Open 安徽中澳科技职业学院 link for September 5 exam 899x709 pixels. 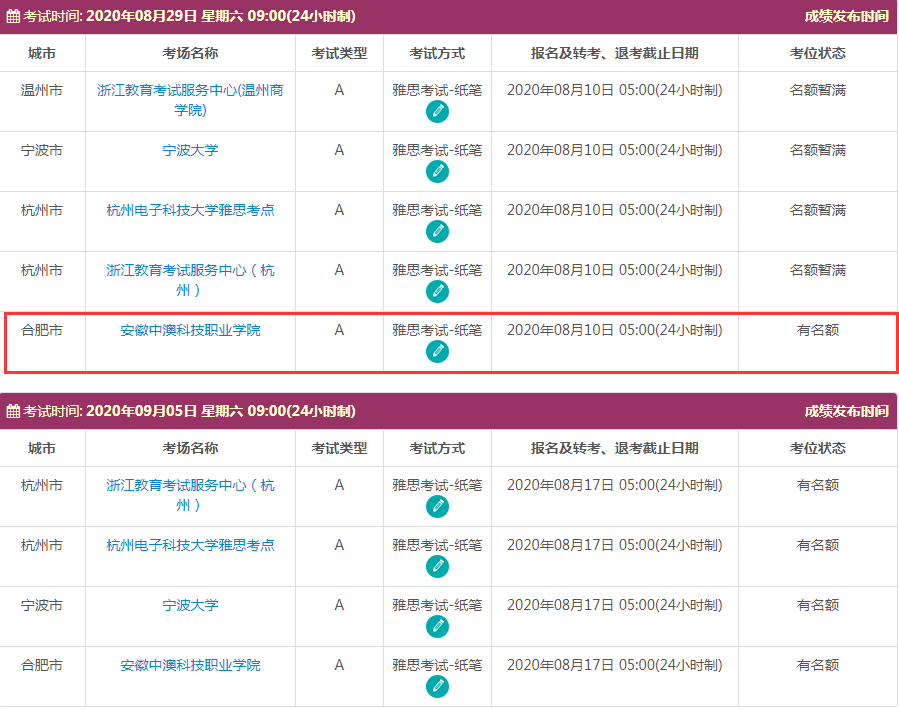tap(190, 665)
